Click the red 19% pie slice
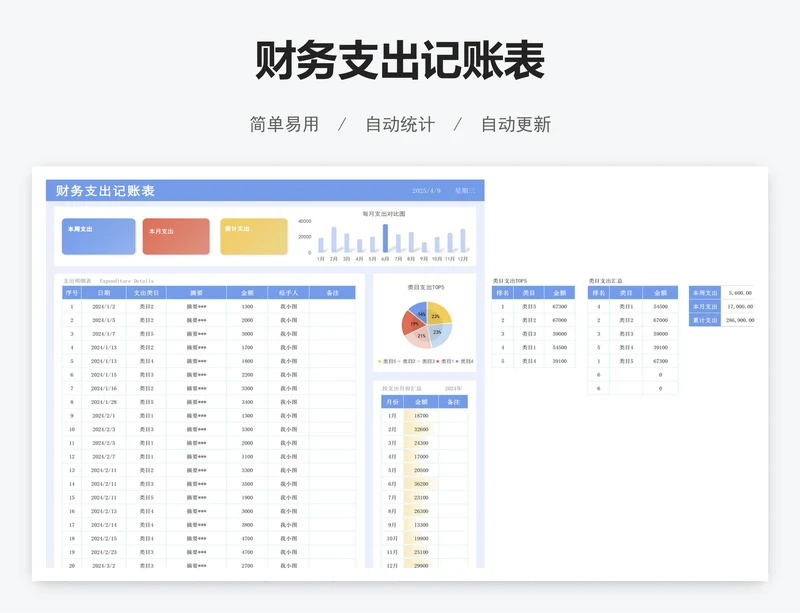Screen dimensions: 800x613 coord(411,324)
